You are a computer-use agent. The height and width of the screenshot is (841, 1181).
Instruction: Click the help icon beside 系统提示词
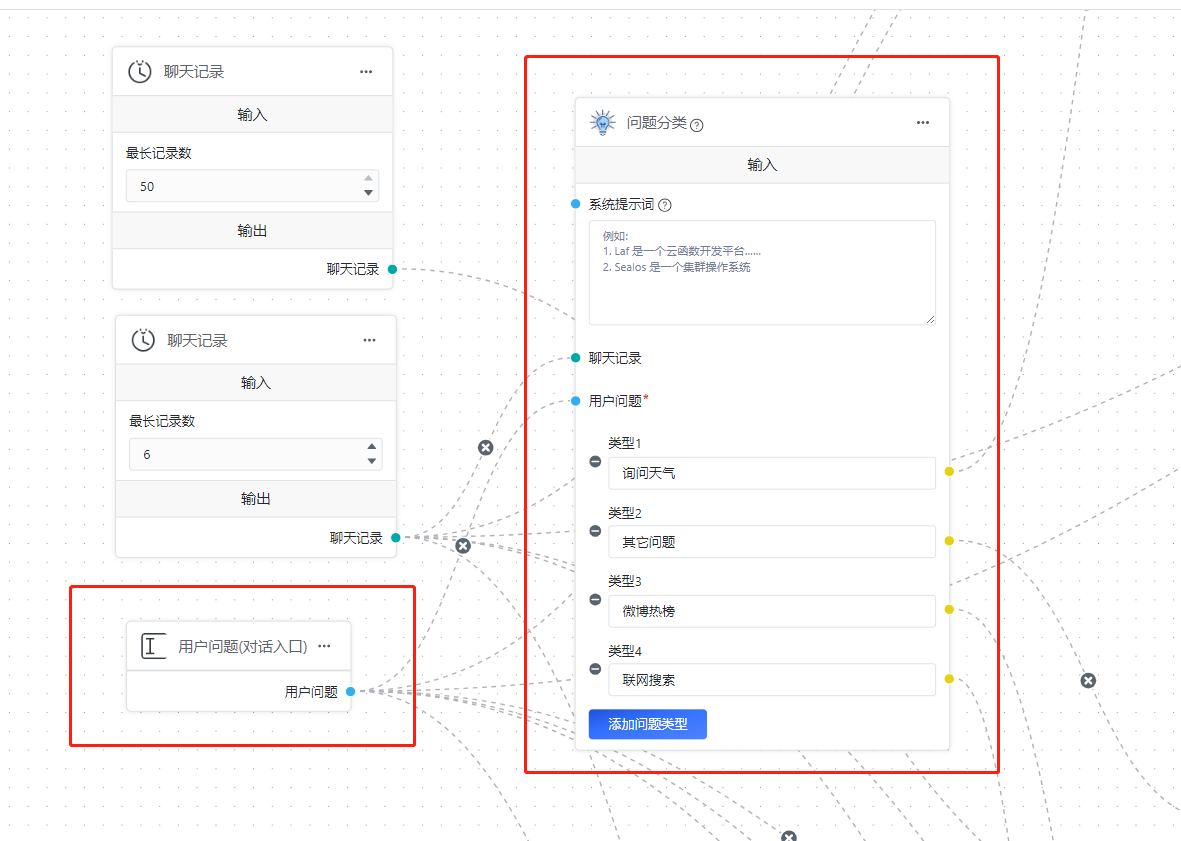(665, 205)
